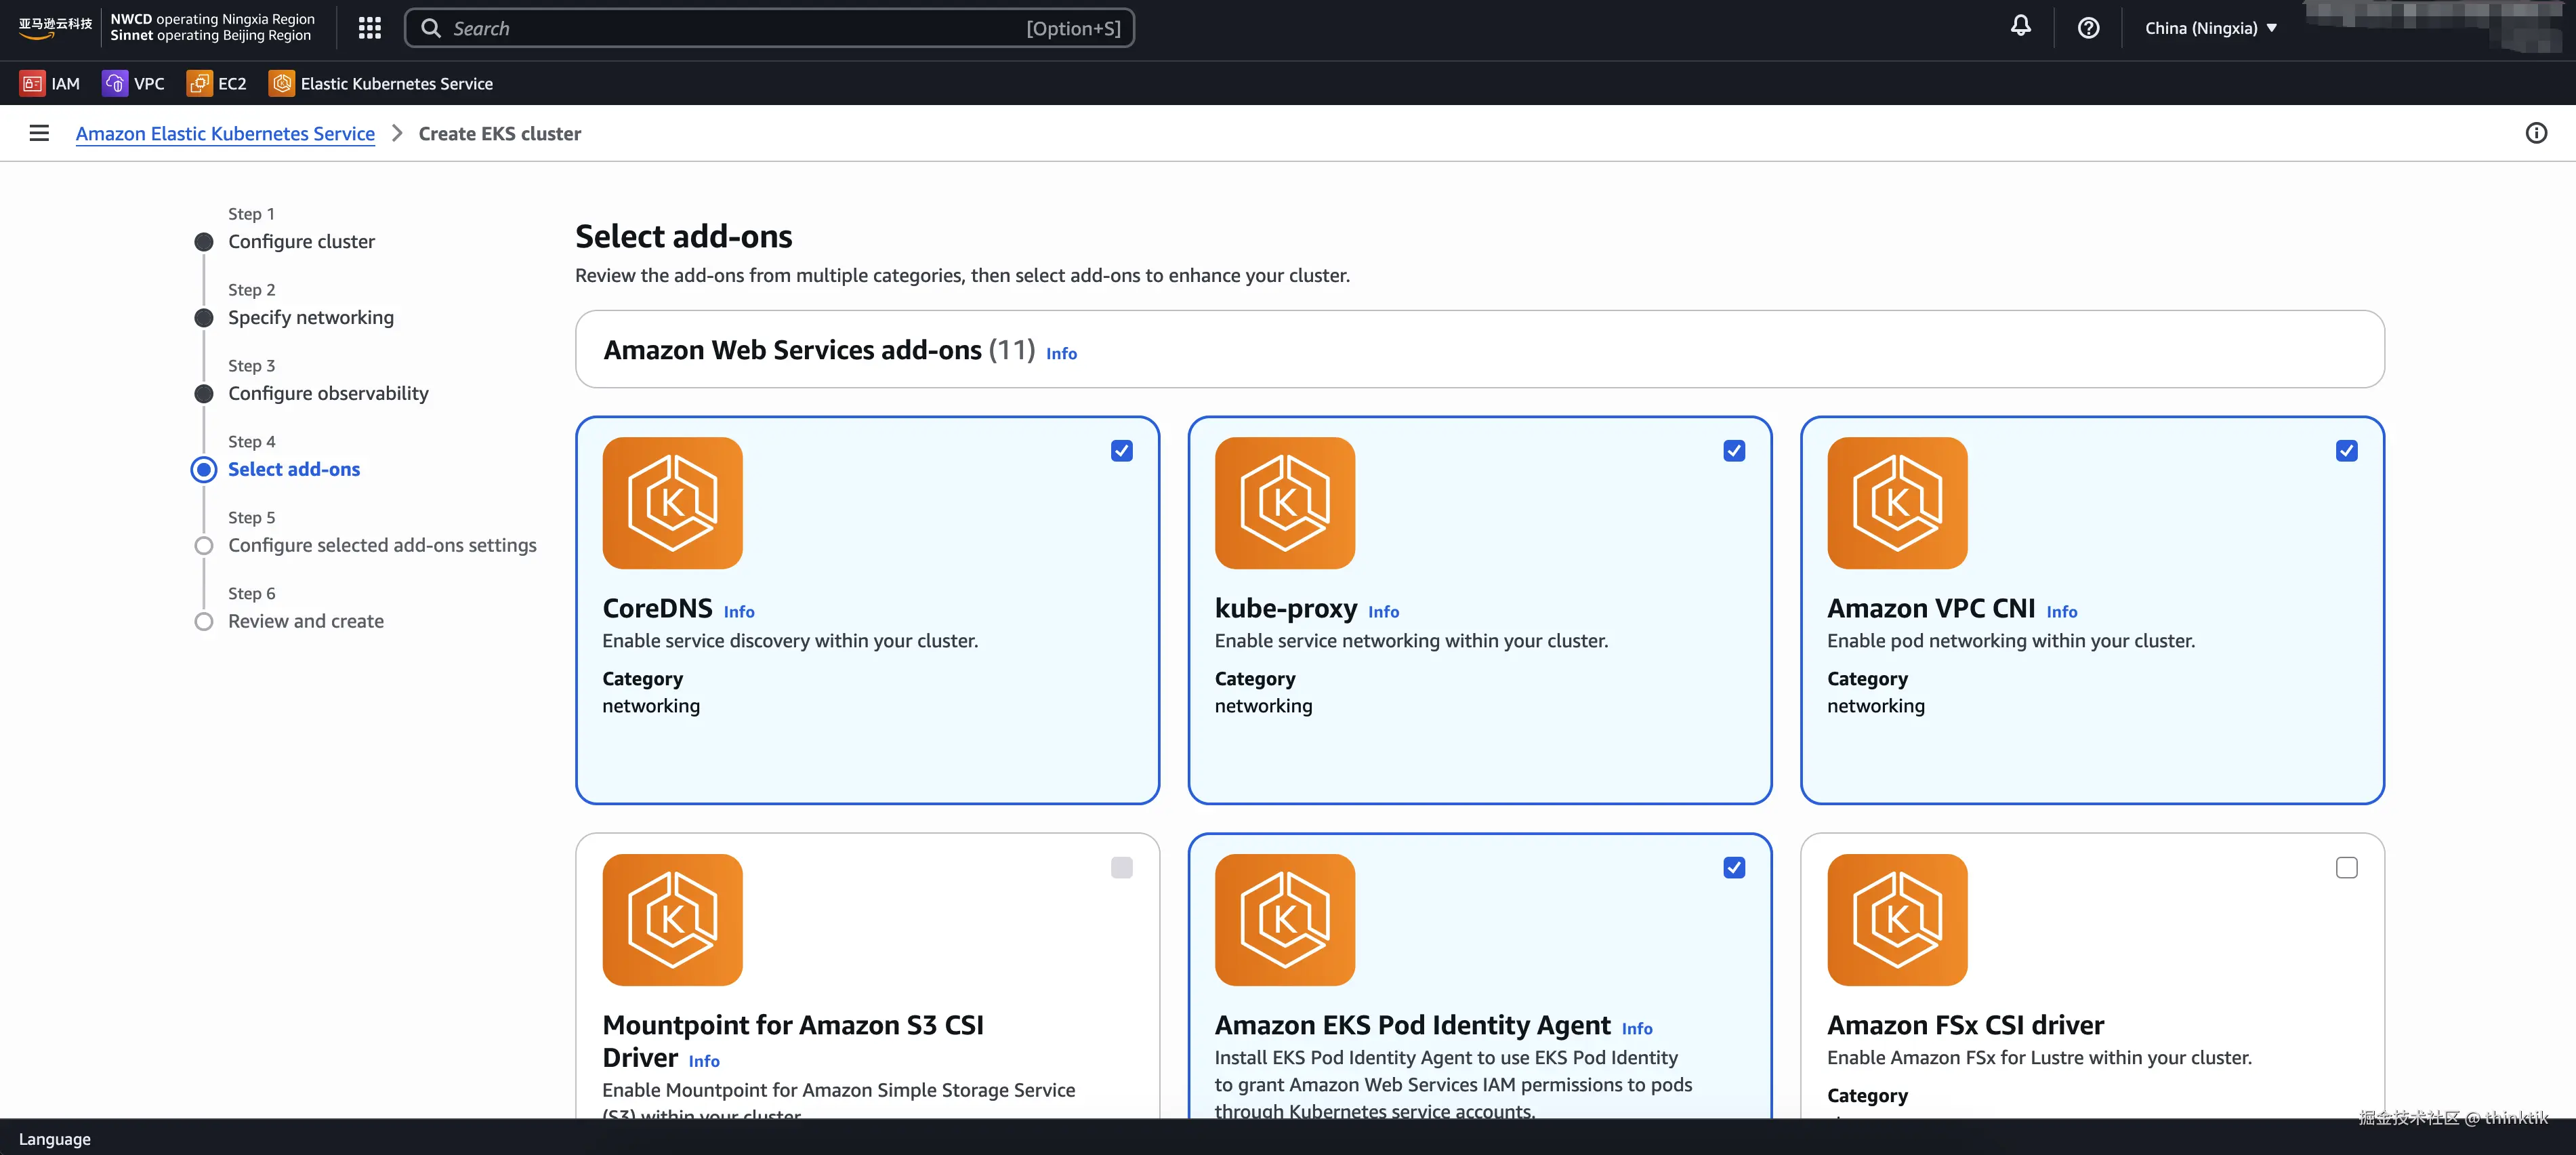Uncheck the kube-proxy add-on checkbox
This screenshot has height=1155, width=2576.
tap(1734, 451)
